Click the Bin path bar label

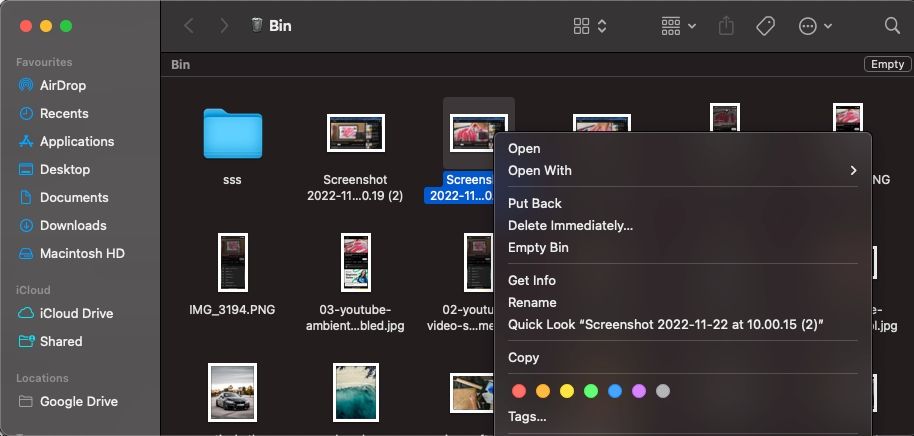pos(181,65)
